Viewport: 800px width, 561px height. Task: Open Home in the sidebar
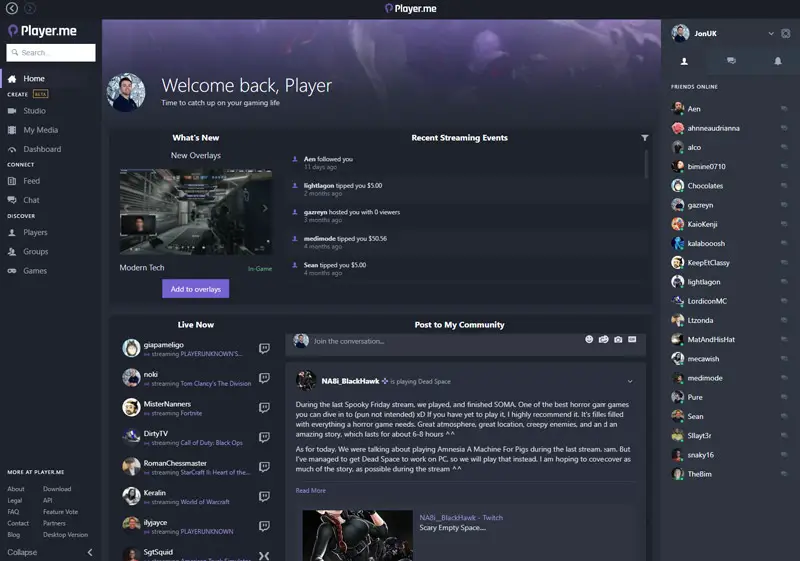pos(33,79)
